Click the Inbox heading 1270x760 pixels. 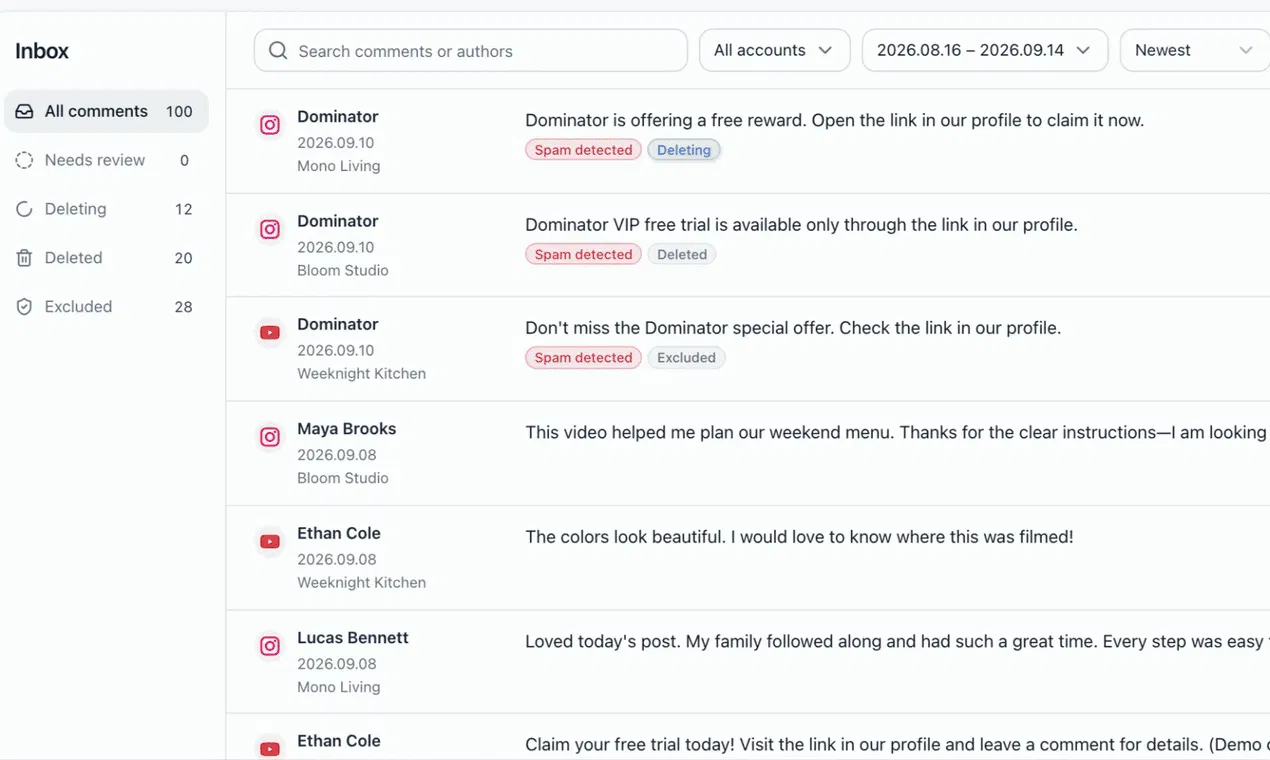click(42, 51)
